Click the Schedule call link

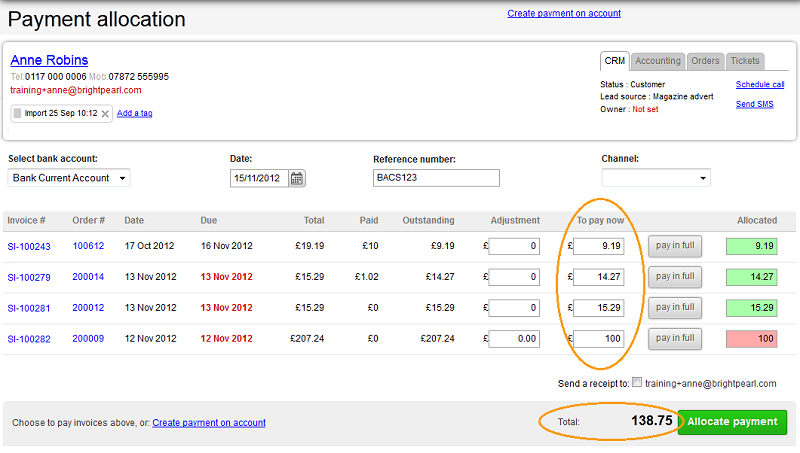pos(760,85)
